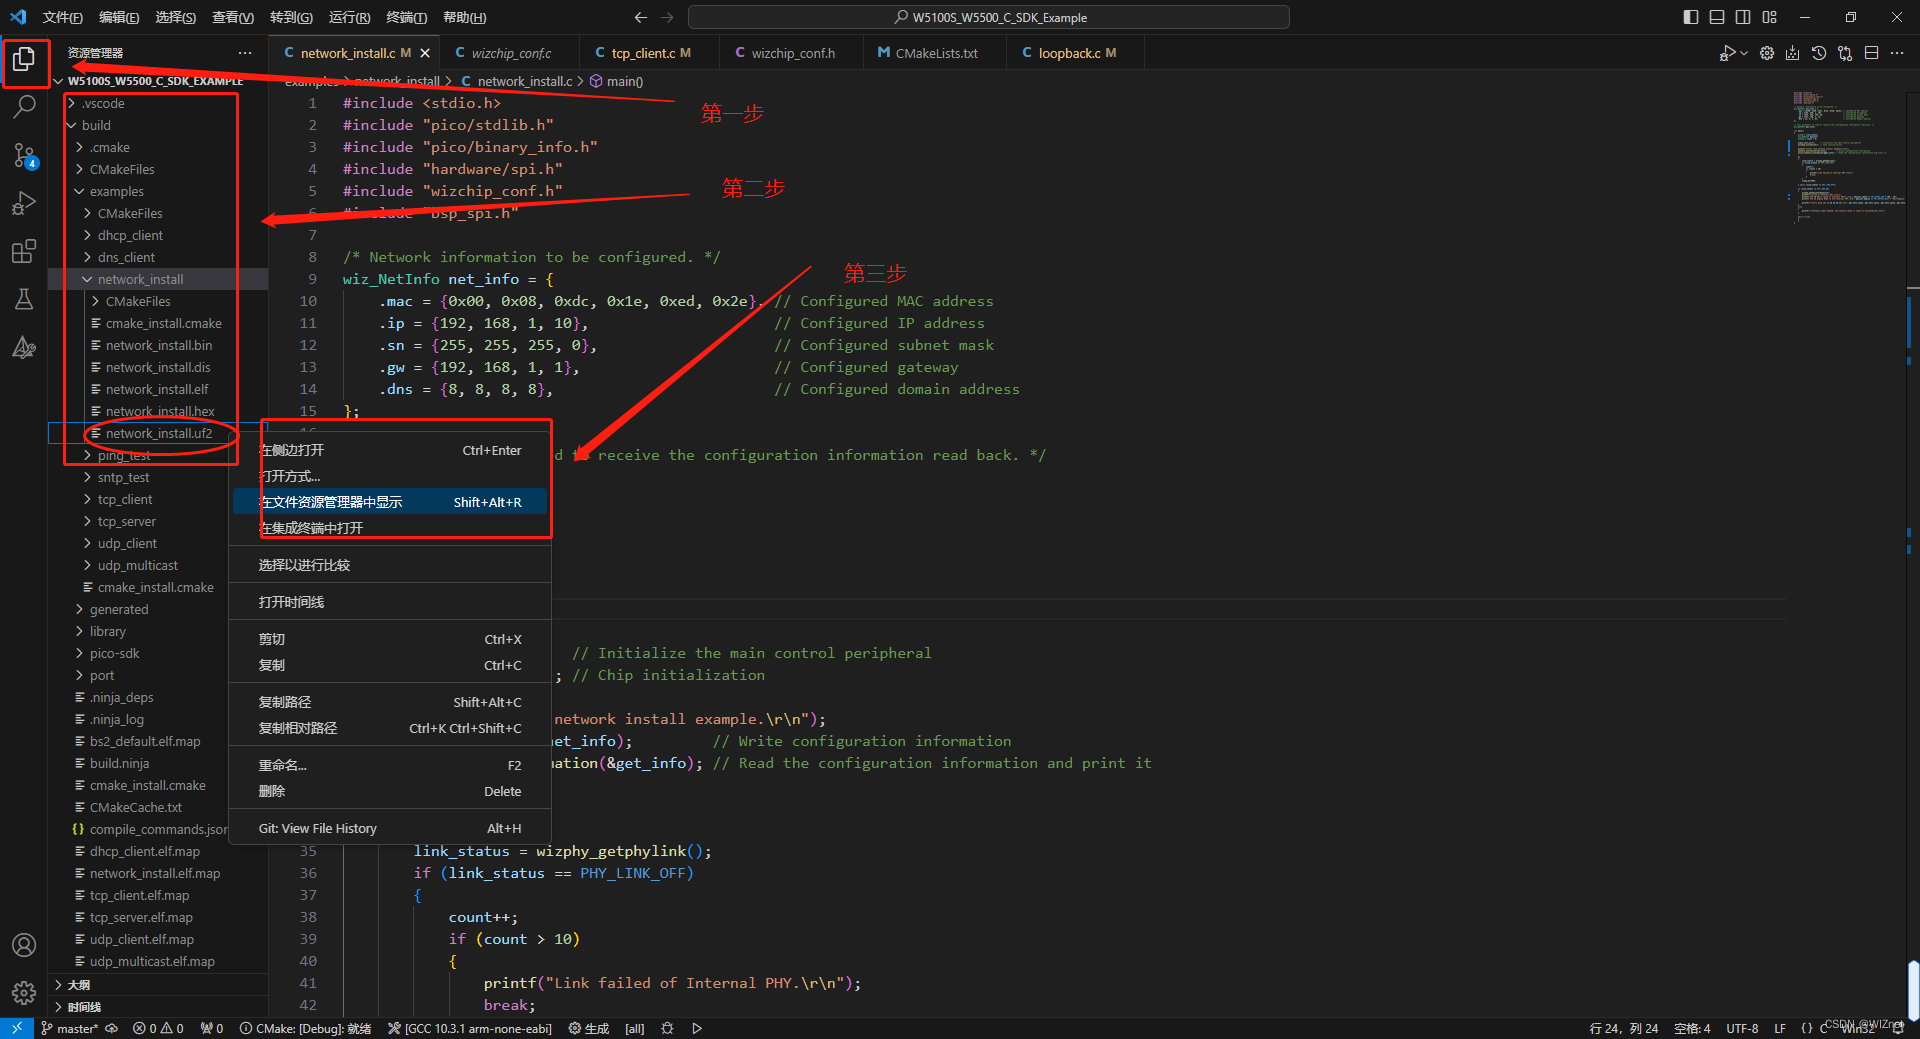Viewport: 1920px width, 1039px height.
Task: Open the CMake view in the activity bar
Action: tap(24, 347)
